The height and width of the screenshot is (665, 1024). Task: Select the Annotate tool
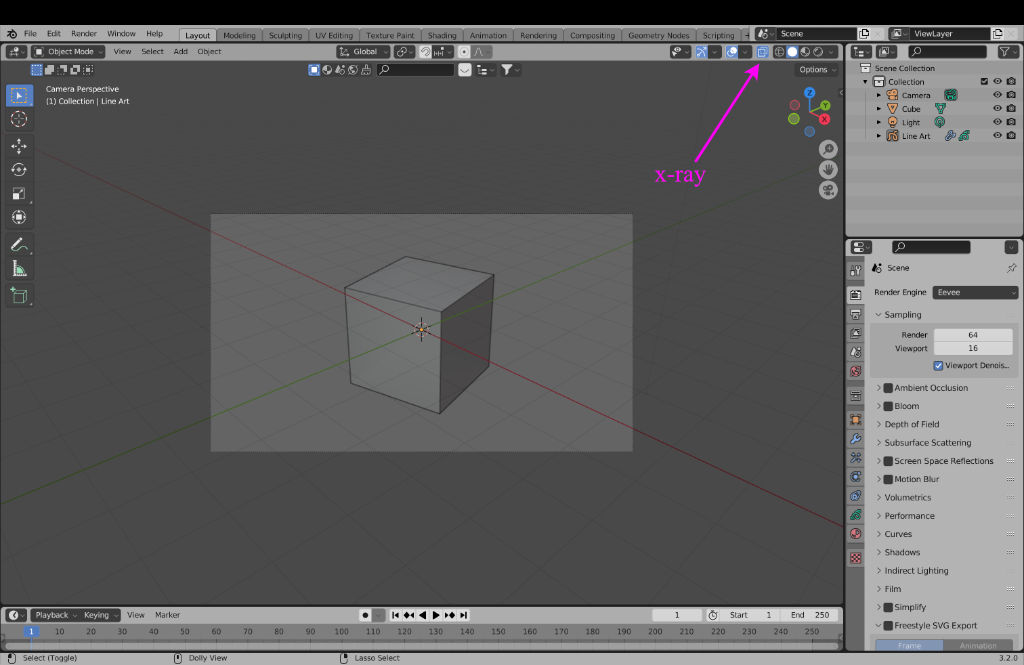pyautogui.click(x=19, y=245)
